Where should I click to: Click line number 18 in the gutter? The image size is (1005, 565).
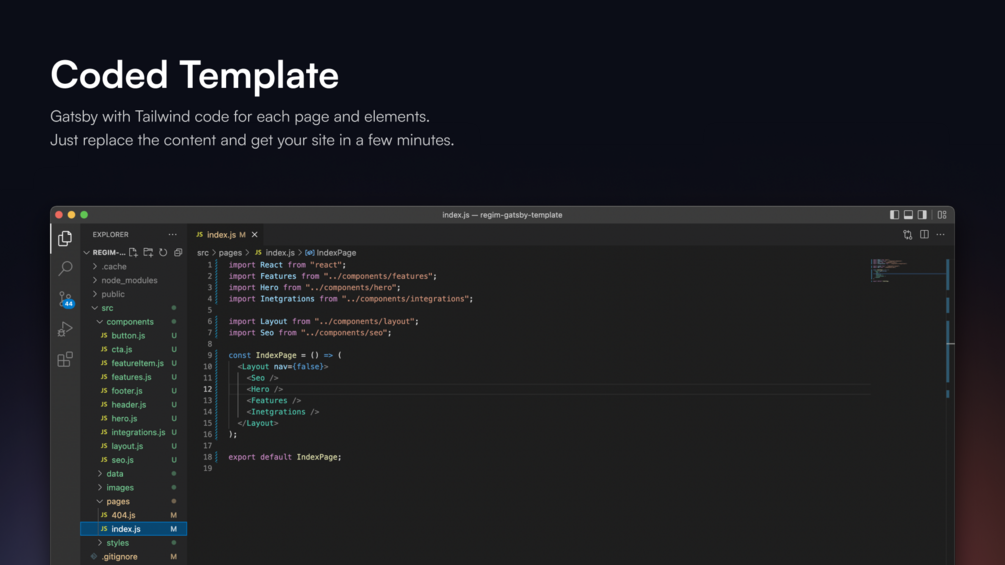(x=208, y=457)
